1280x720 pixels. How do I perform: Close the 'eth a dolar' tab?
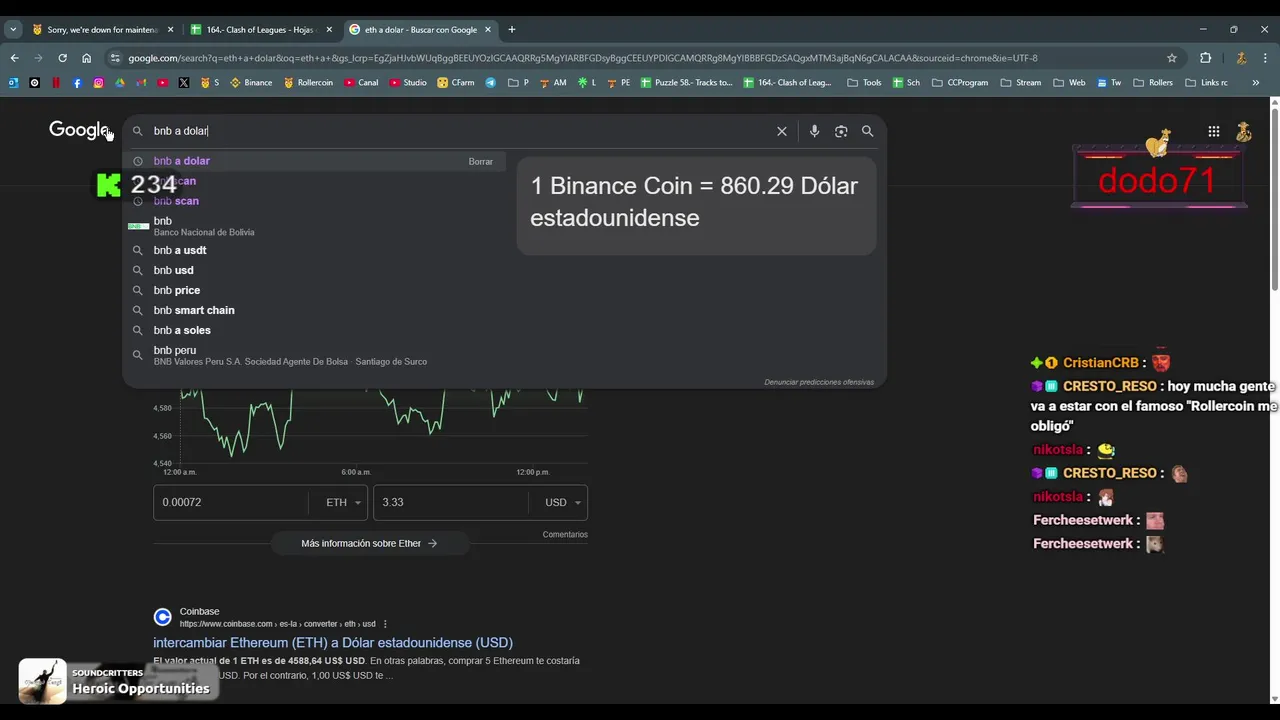tap(488, 29)
